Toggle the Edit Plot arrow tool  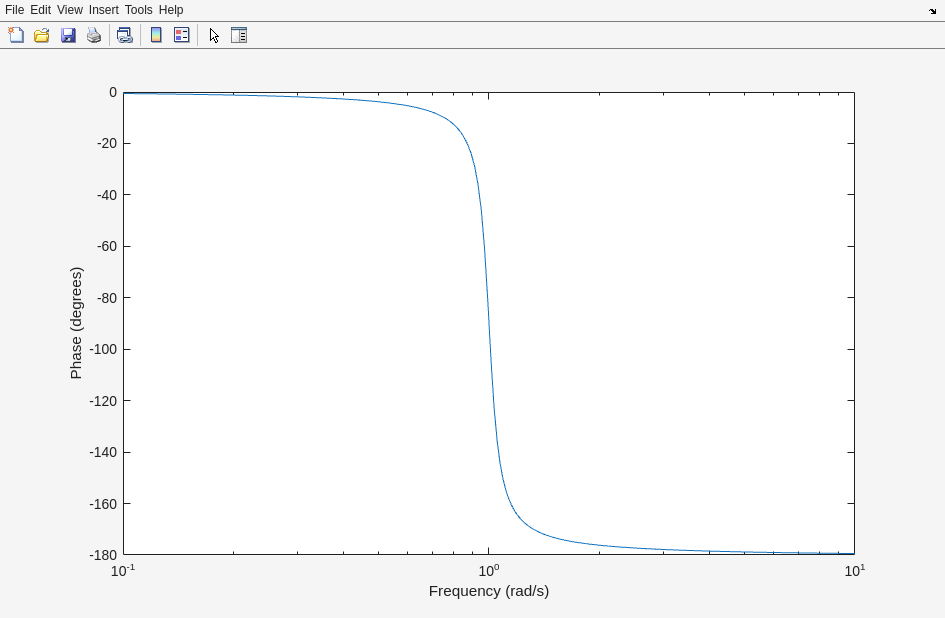pos(214,35)
